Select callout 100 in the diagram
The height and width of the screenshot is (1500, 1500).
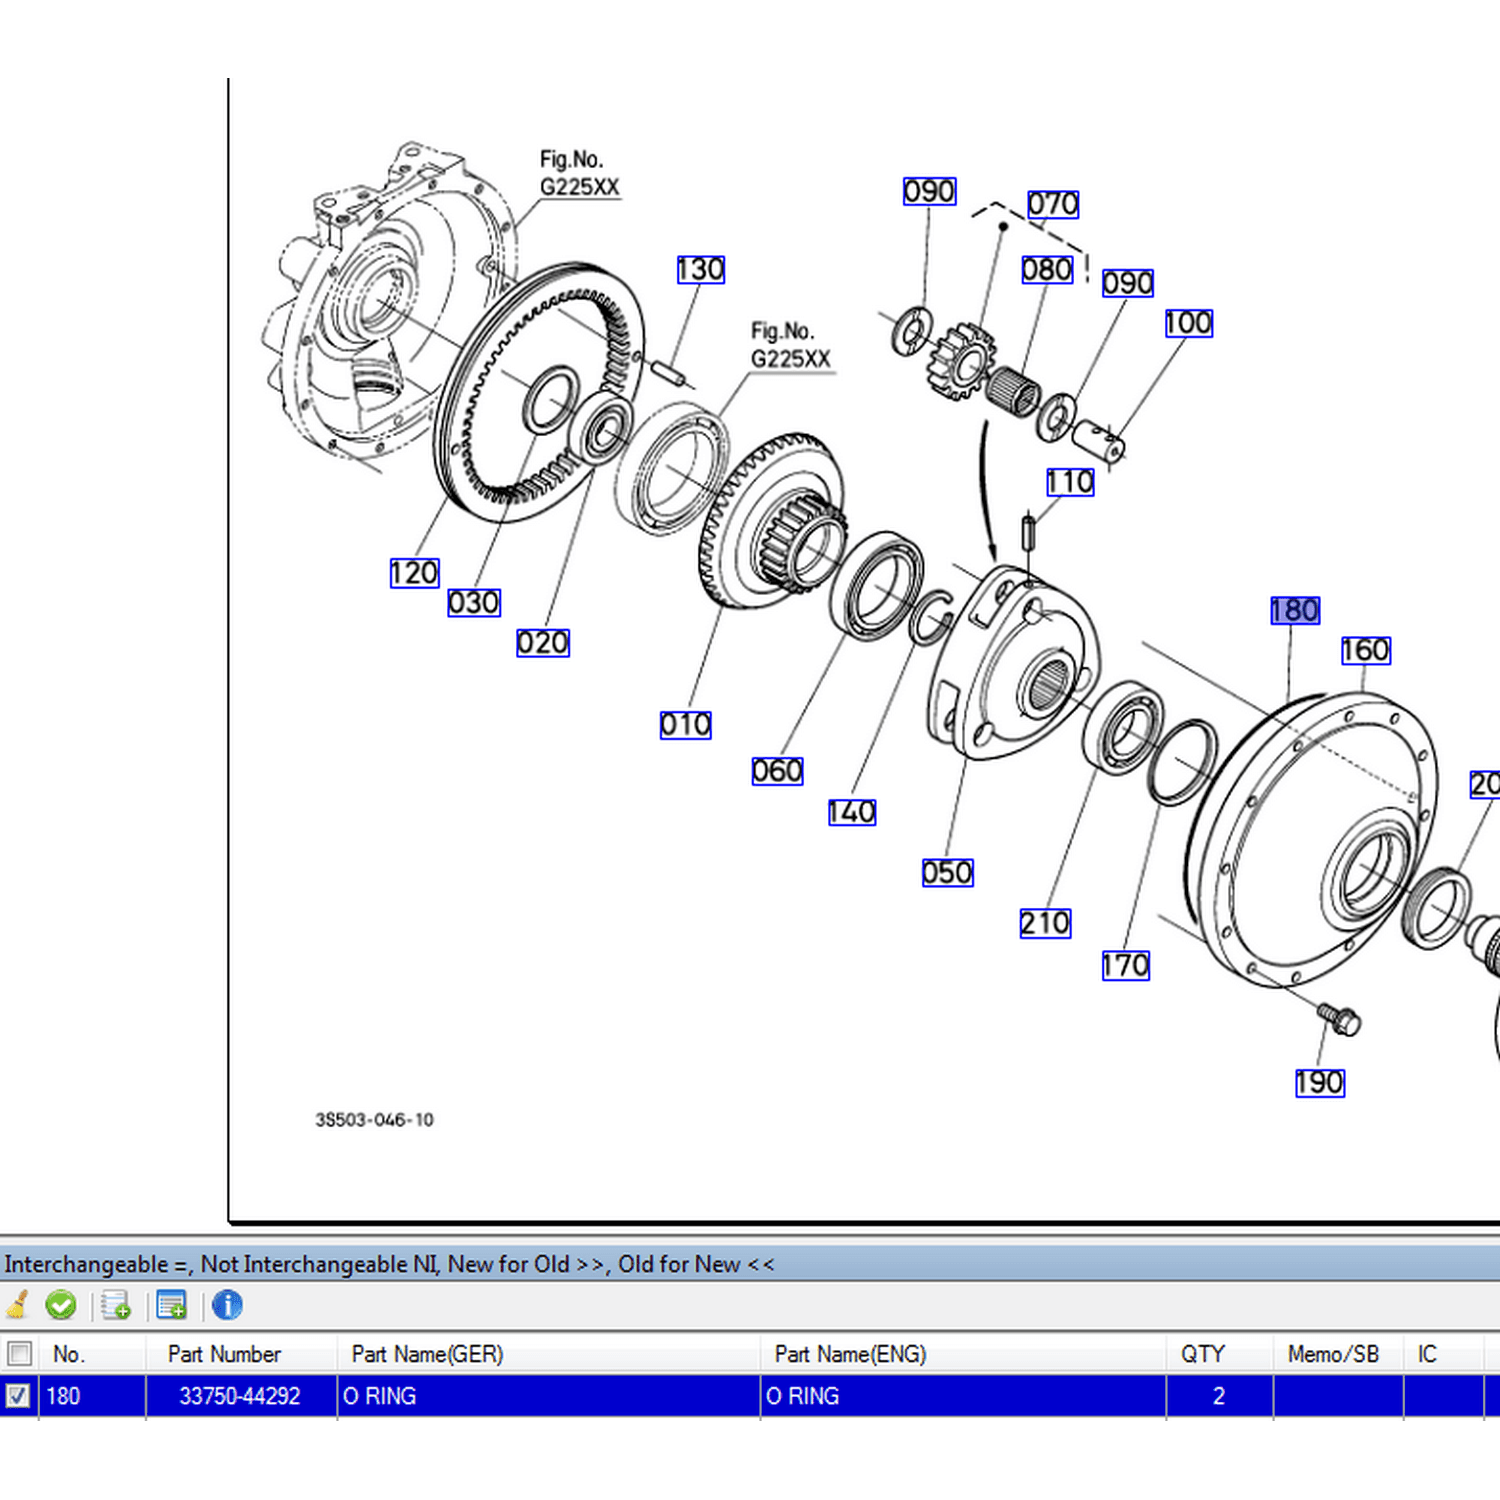point(1189,323)
